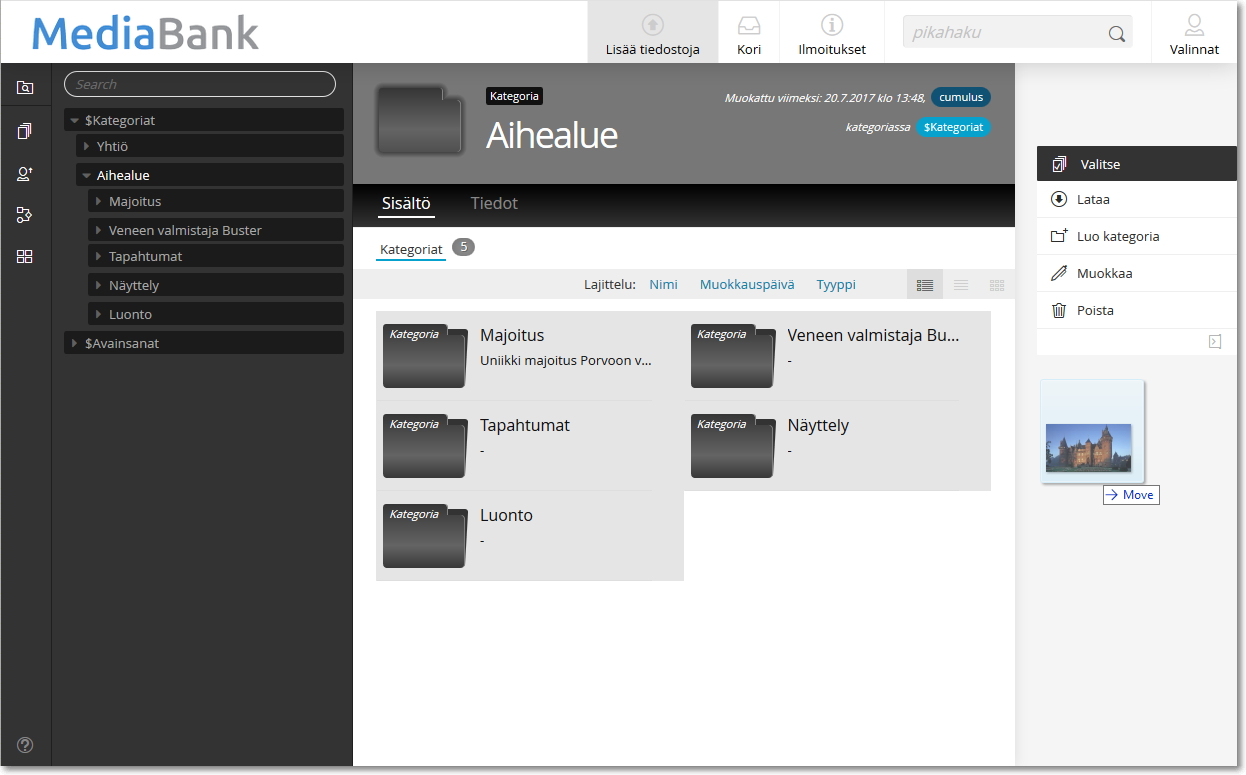Click the magnifier icon in pikahaku
Viewport: 1246px width, 775px height.
1117,34
